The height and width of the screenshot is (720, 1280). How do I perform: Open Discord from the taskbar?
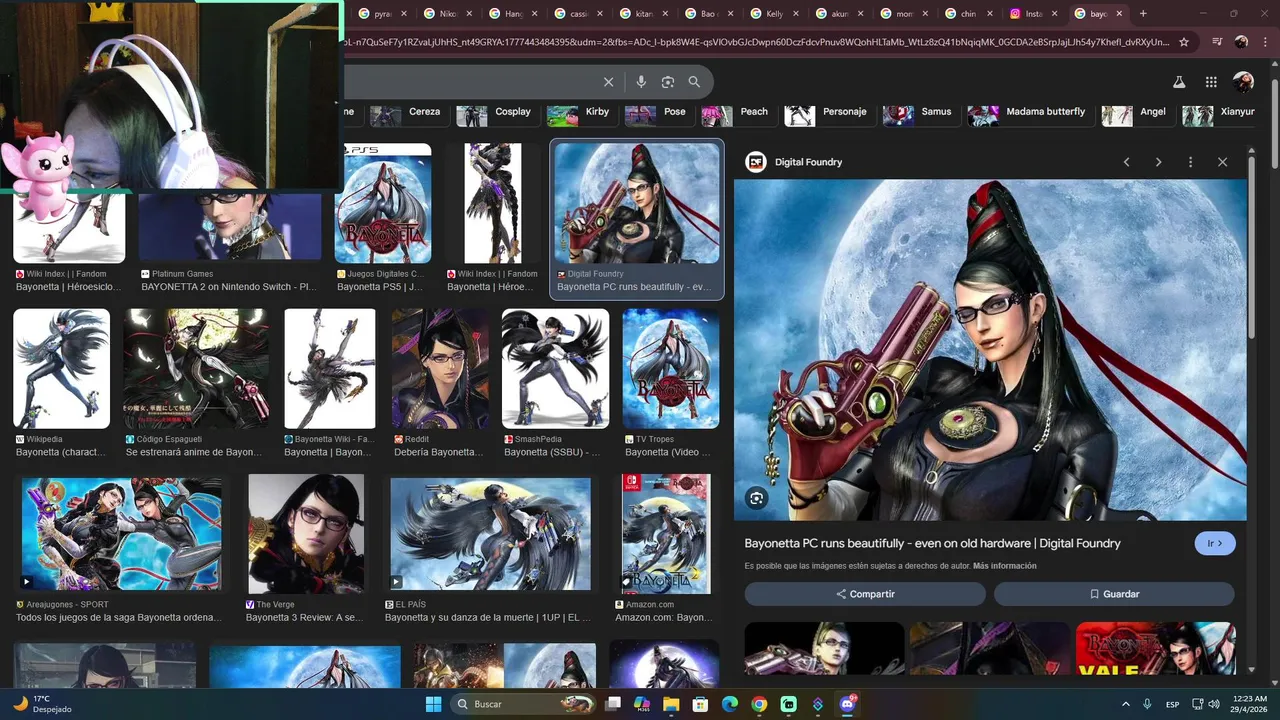[848, 704]
